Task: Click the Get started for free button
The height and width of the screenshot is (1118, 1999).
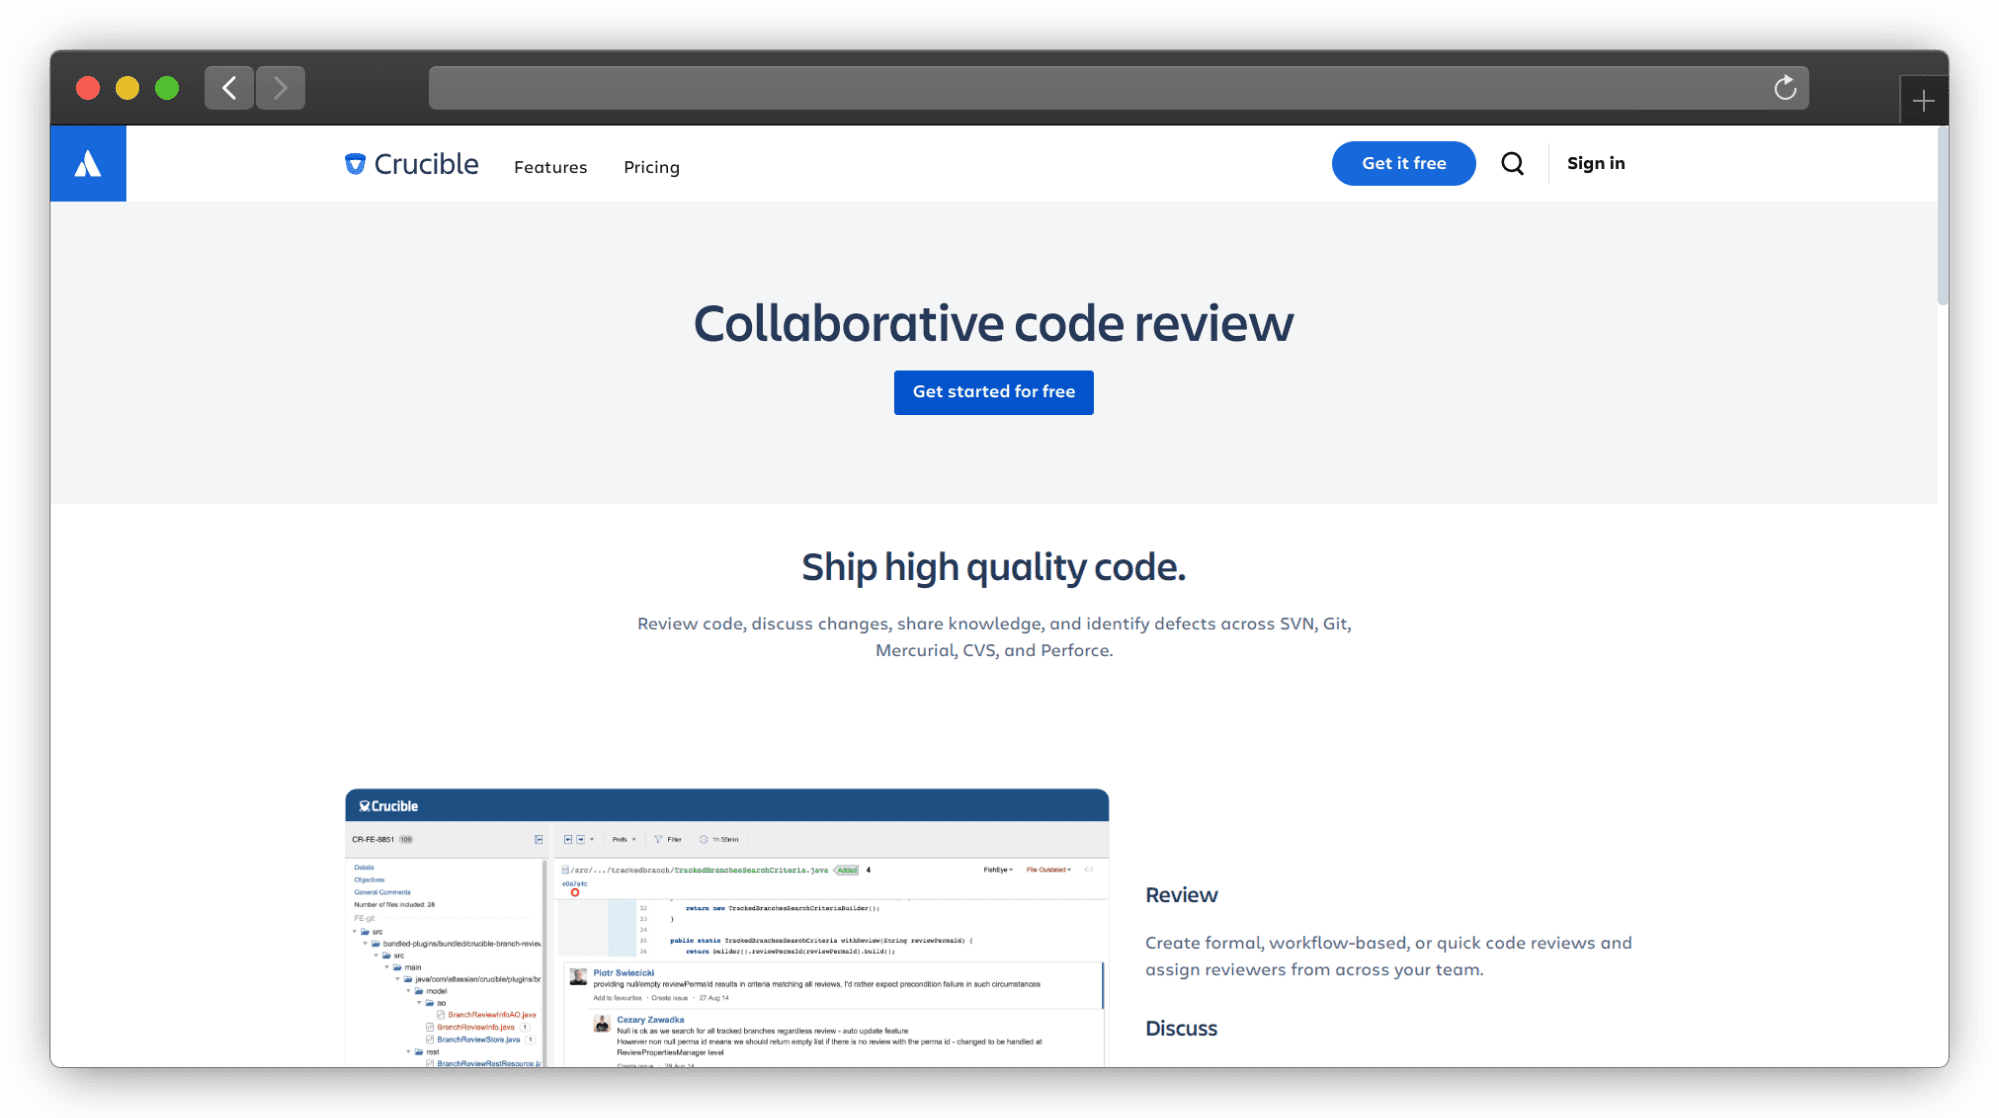Action: pyautogui.click(x=993, y=392)
